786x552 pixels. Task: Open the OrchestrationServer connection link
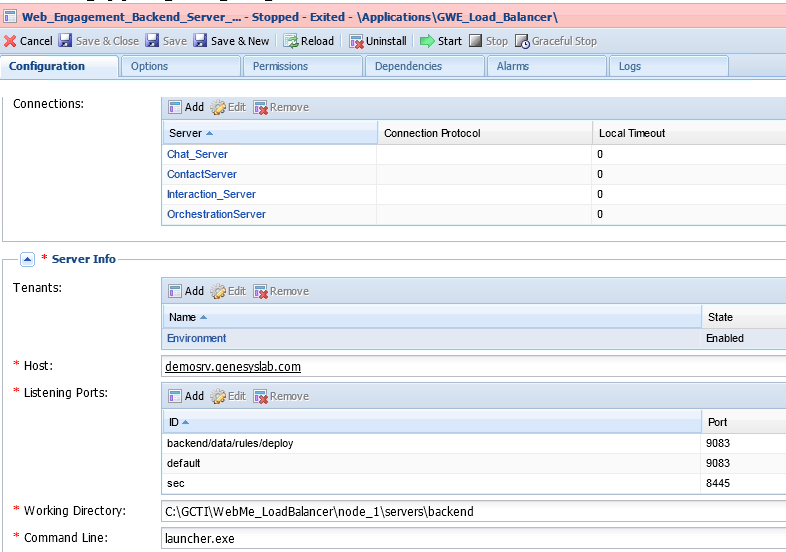[x=216, y=215]
